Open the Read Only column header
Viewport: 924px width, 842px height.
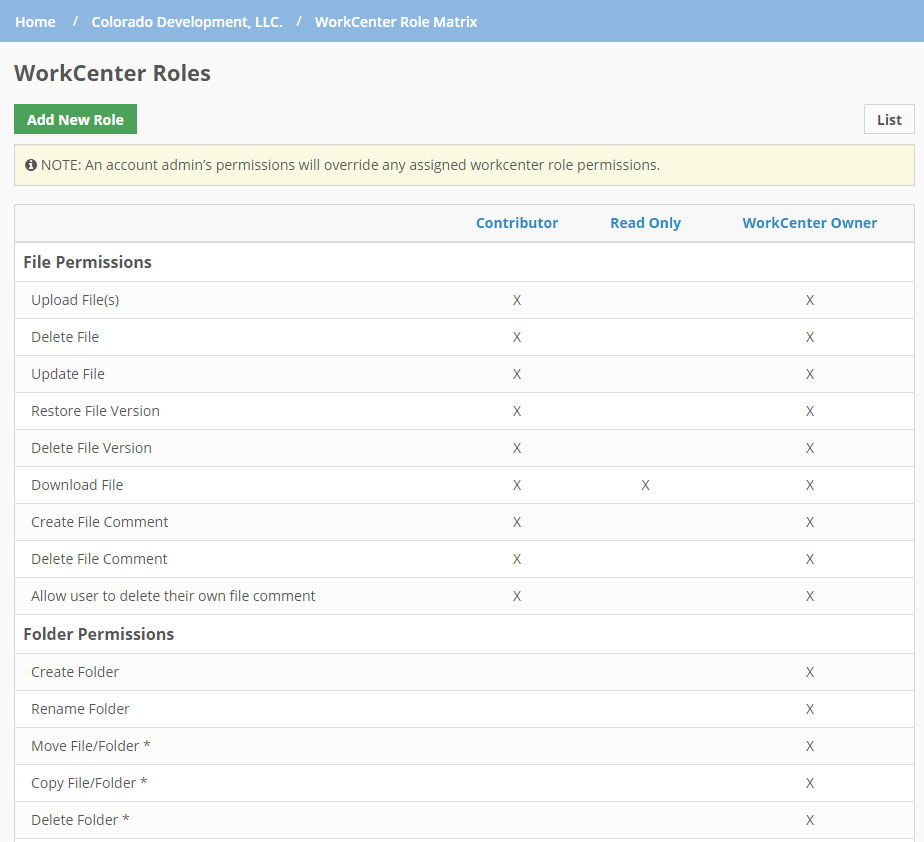click(645, 222)
